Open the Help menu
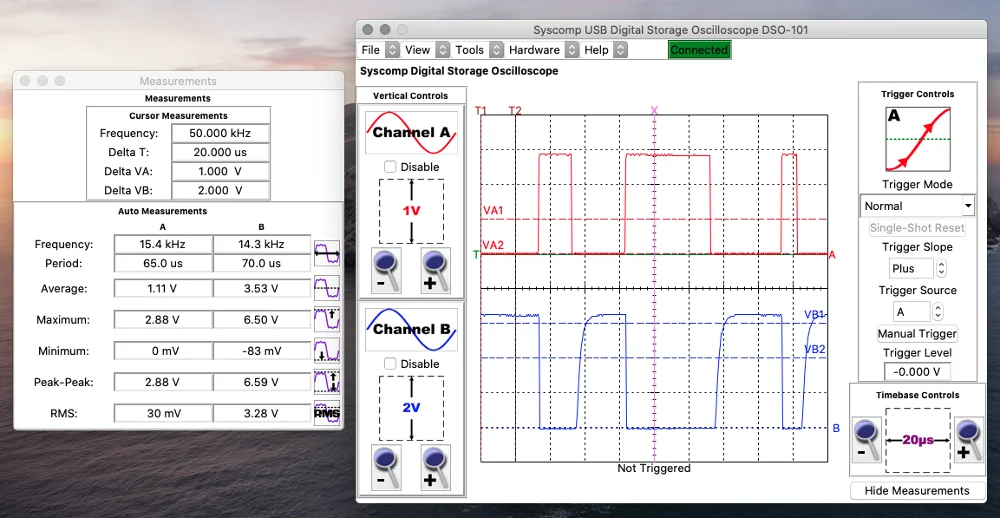Viewport: 1000px width, 518px height. point(605,50)
